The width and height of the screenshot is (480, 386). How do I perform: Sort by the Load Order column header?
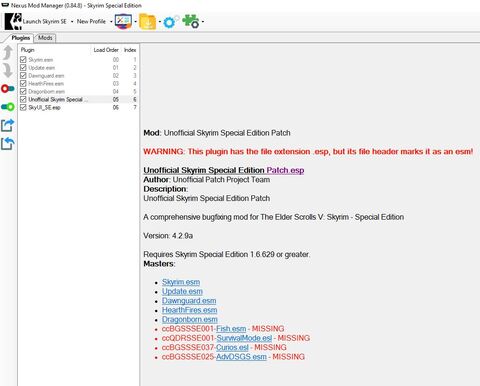coord(106,50)
